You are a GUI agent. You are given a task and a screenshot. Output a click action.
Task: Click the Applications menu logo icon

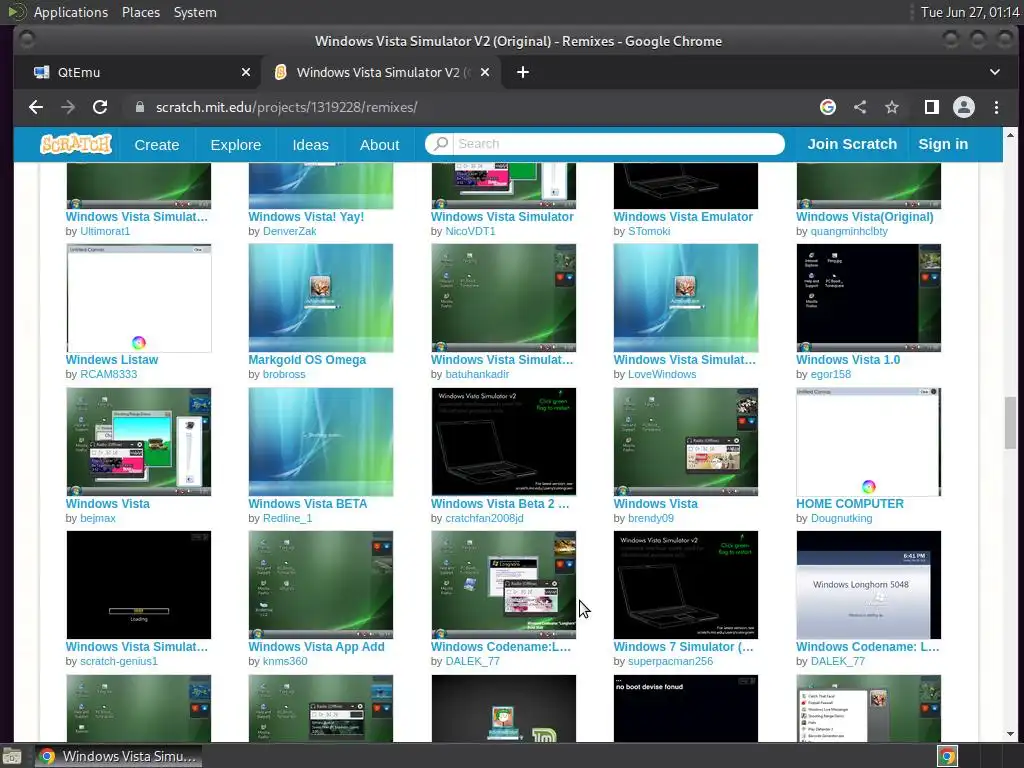[x=16, y=12]
